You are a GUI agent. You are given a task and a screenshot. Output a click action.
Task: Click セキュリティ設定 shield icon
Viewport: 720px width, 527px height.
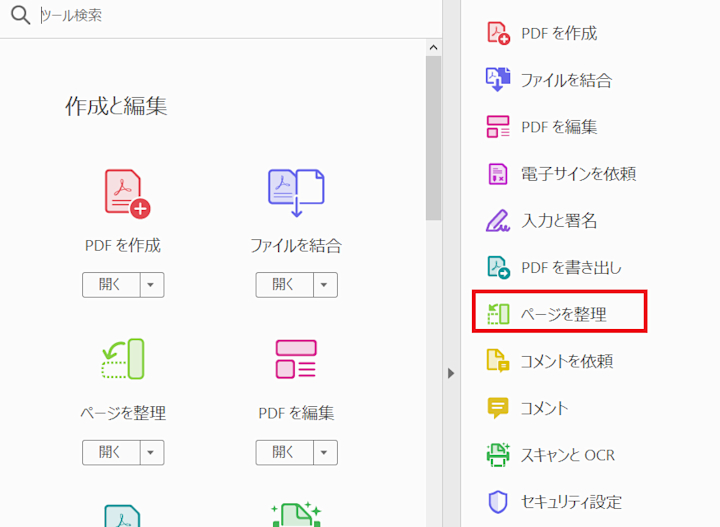pyautogui.click(x=498, y=502)
